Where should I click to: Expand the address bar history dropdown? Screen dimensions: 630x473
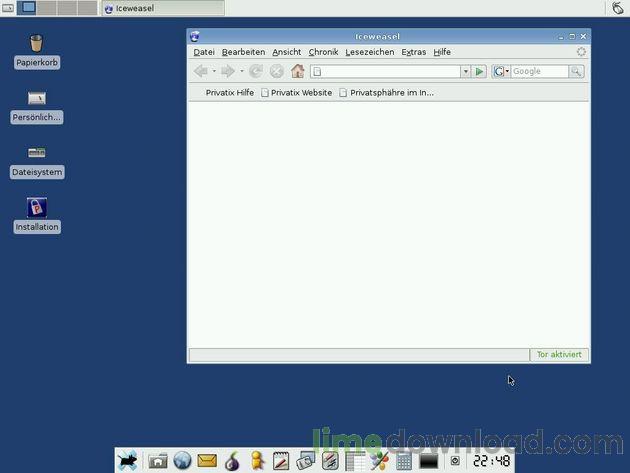pyautogui.click(x=465, y=71)
